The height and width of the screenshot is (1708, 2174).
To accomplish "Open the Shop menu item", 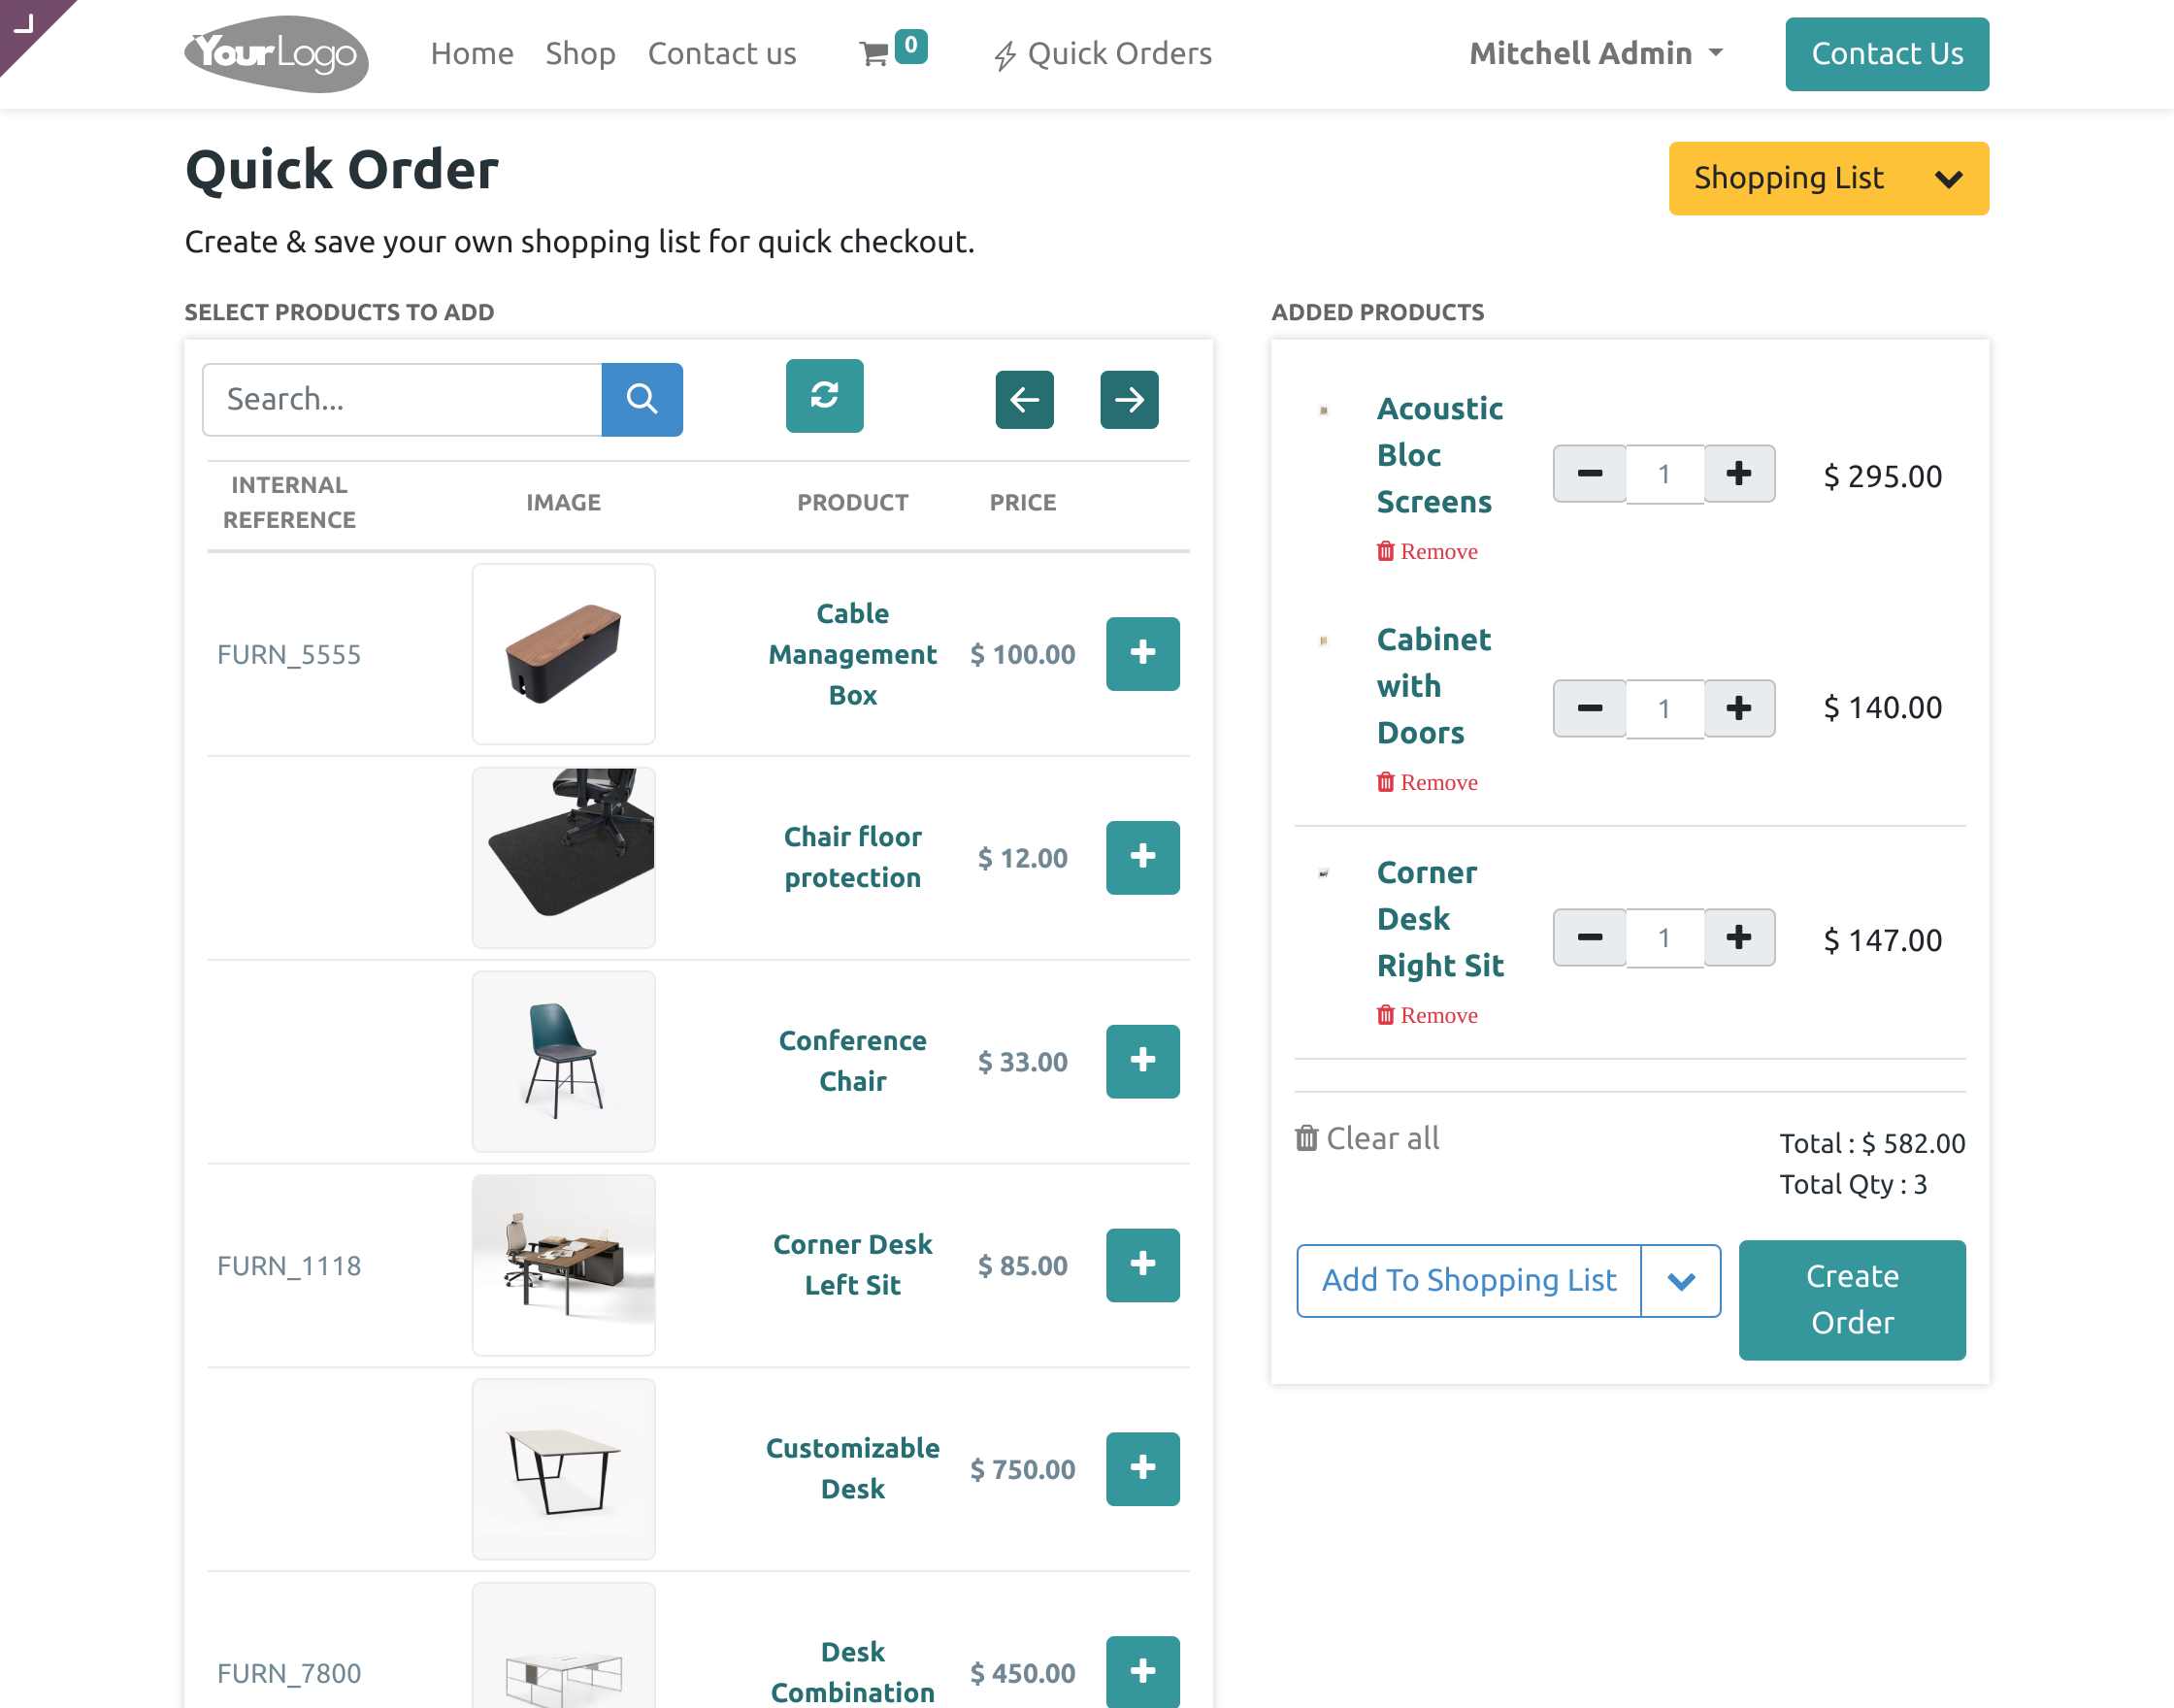I will tap(580, 54).
